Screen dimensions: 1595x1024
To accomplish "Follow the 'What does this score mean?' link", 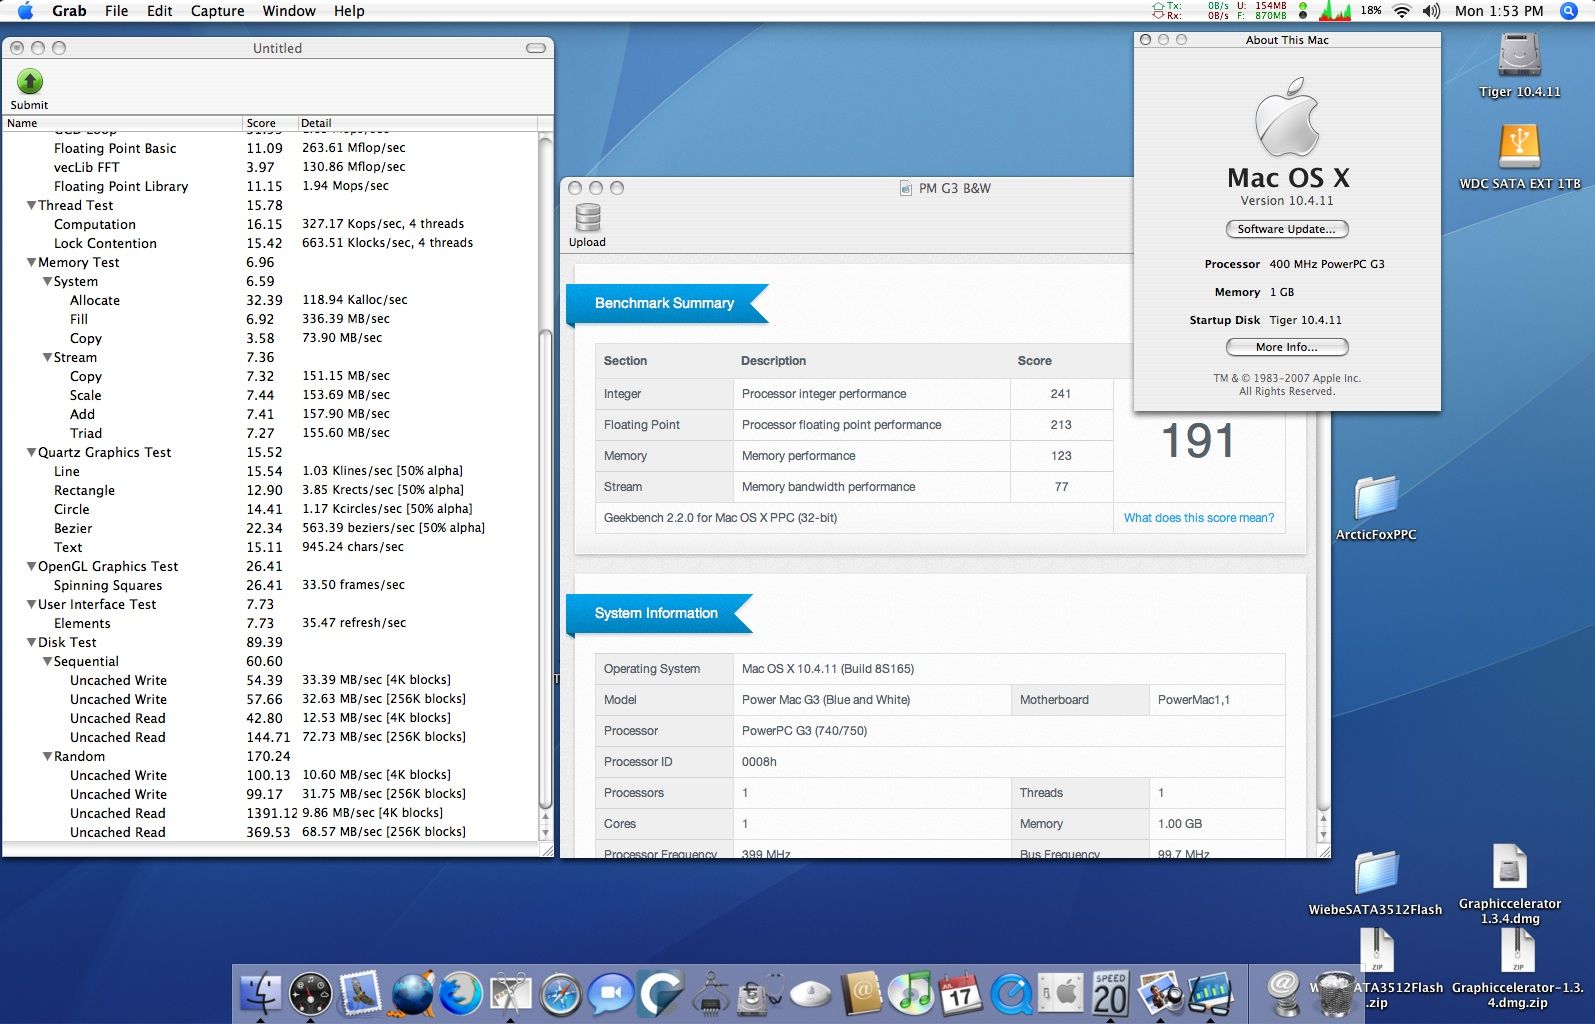I will tap(1198, 518).
